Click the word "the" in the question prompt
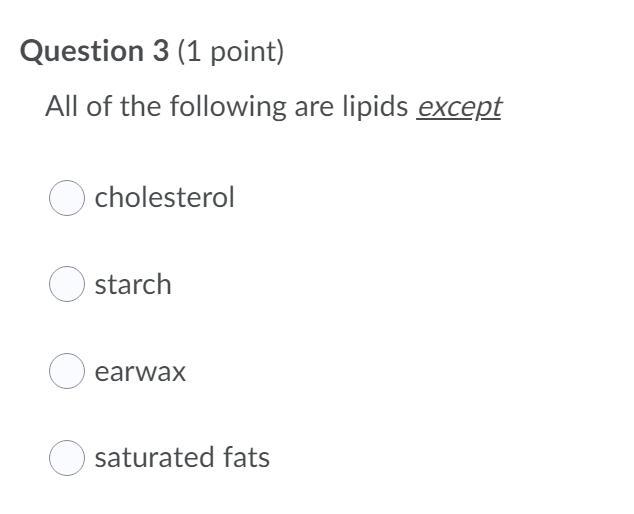This screenshot has width=634, height=514. coord(140,106)
